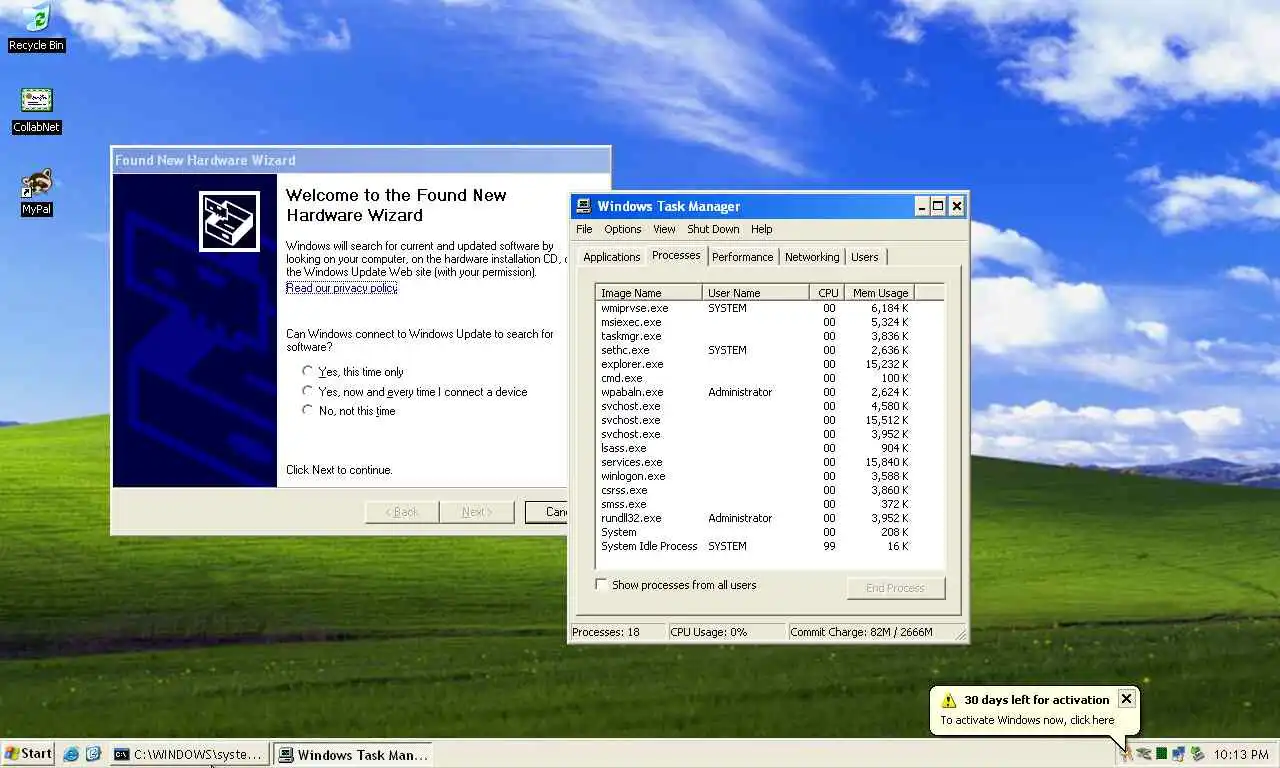Minimize the Windows Task Manager window
This screenshot has height=768, width=1280.
921,206
